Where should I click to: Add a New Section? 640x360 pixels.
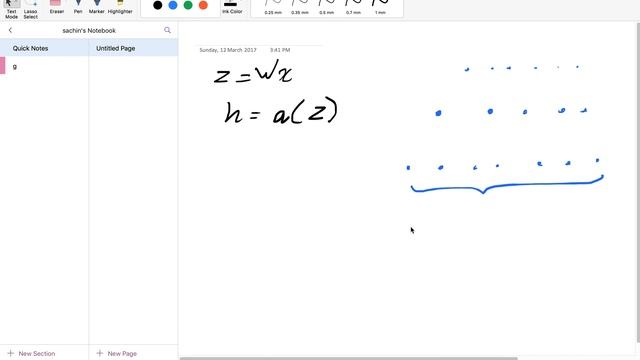31,353
